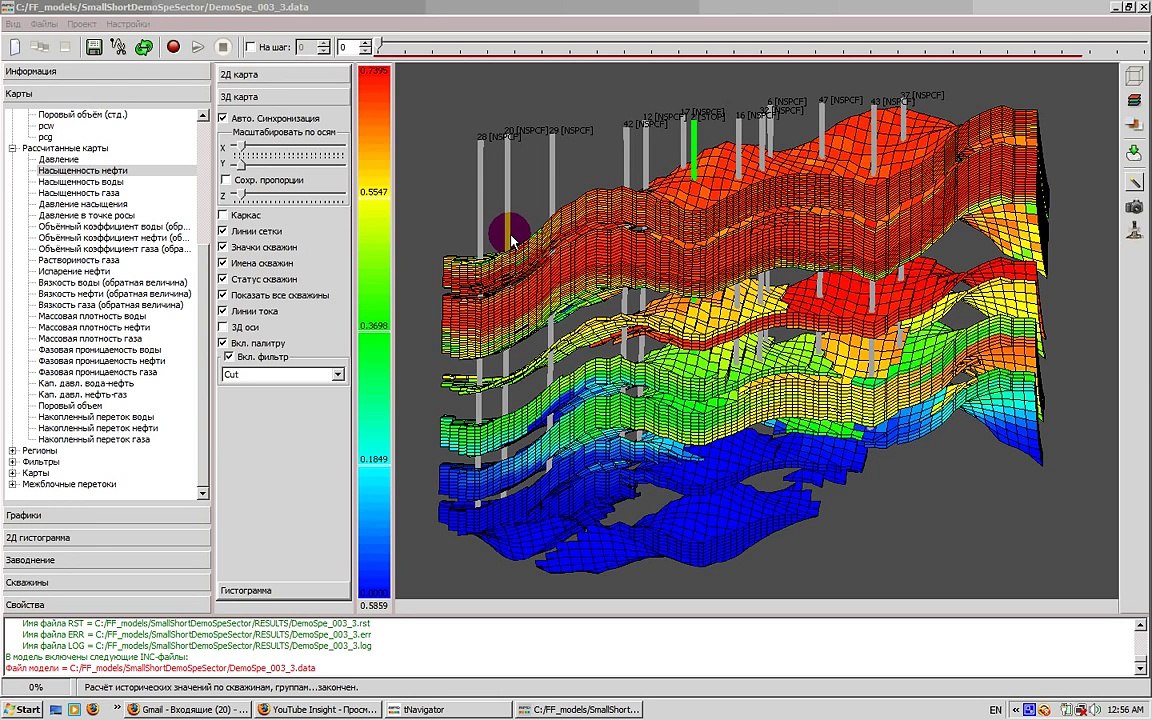Screen dimensions: 1152x720
Task: Collapse the 'Рассчитанные карты' tree node
Action: click(12, 148)
